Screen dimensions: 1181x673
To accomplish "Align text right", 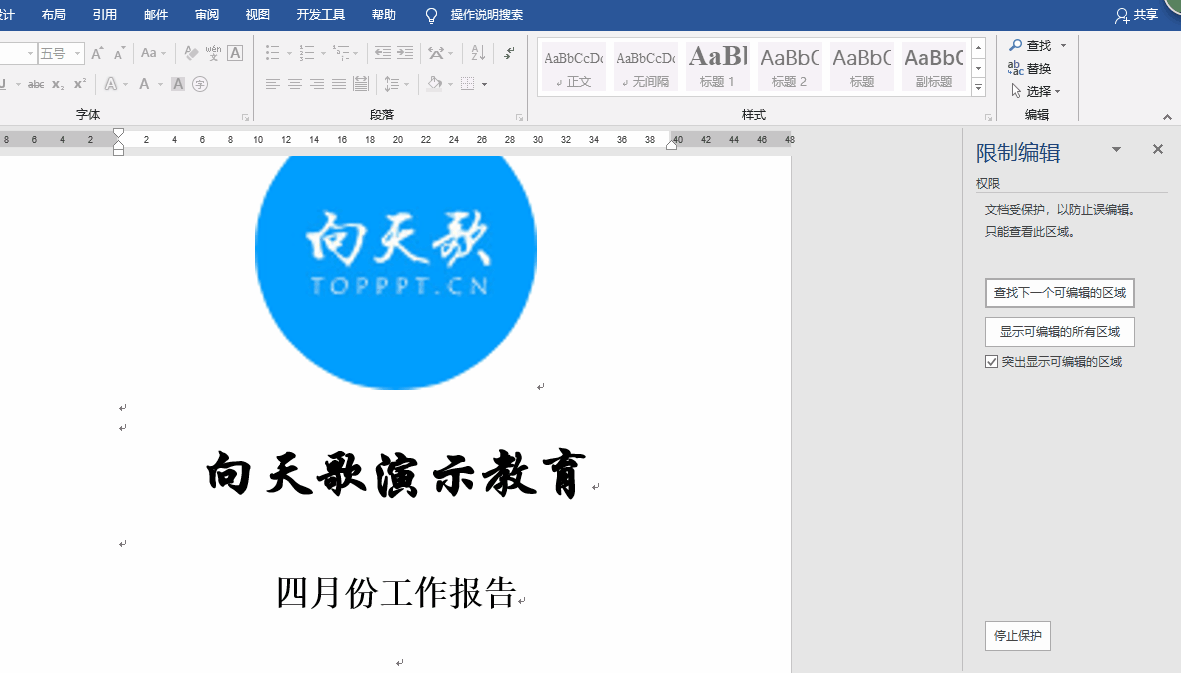I will pyautogui.click(x=317, y=84).
